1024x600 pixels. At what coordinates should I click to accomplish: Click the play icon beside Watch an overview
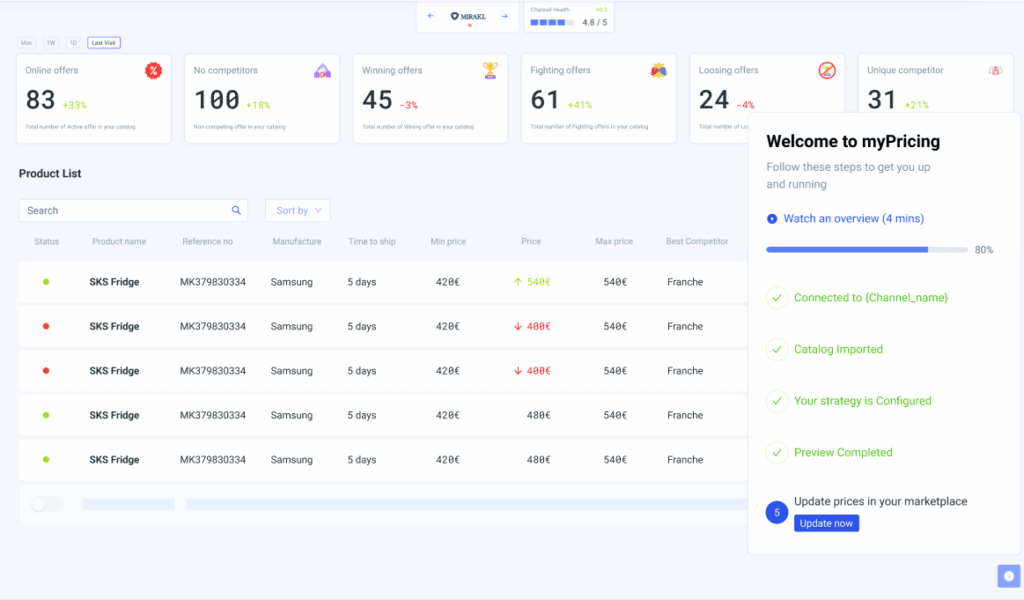point(772,219)
